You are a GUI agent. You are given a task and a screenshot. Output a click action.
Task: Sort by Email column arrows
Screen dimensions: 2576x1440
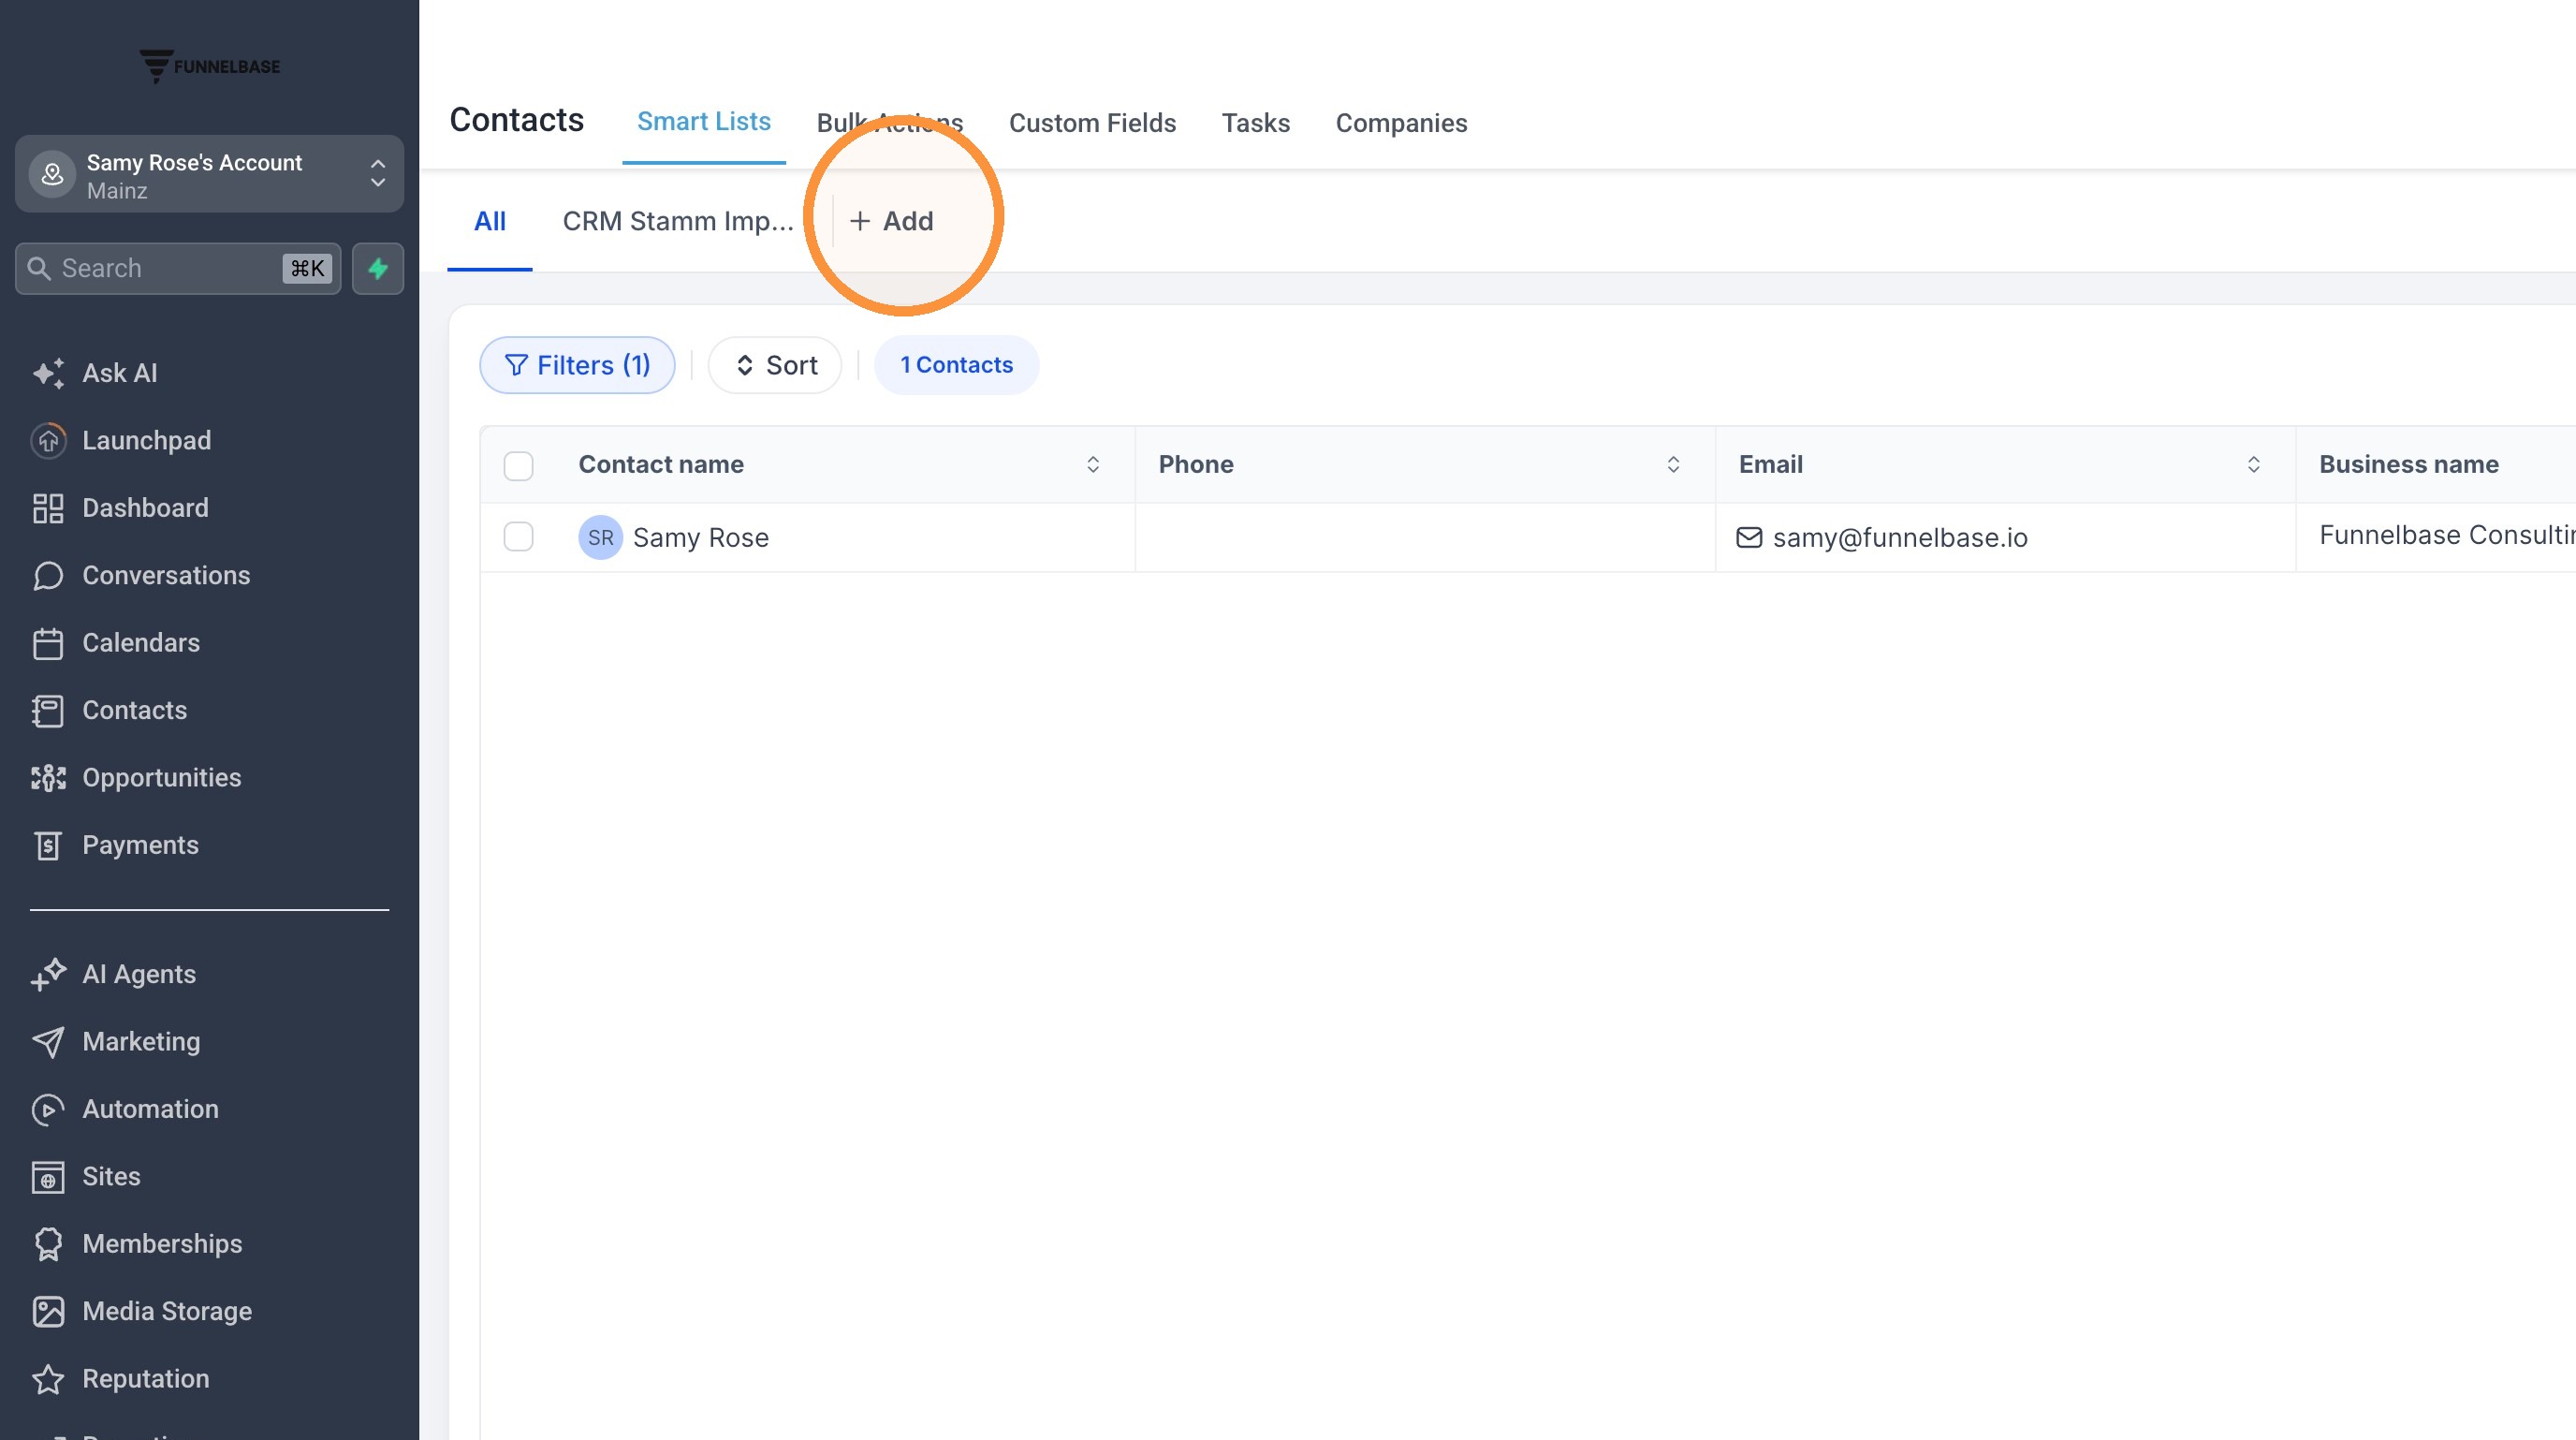(2253, 464)
